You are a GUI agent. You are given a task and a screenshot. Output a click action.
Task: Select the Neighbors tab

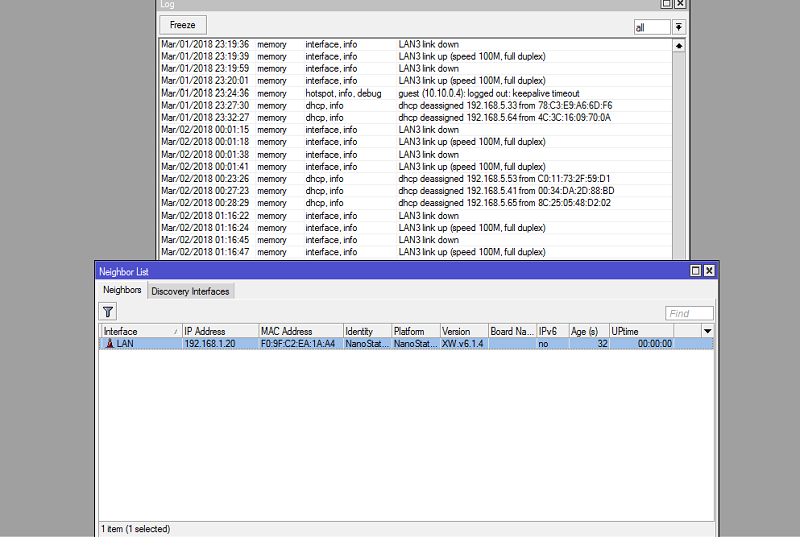(122, 290)
